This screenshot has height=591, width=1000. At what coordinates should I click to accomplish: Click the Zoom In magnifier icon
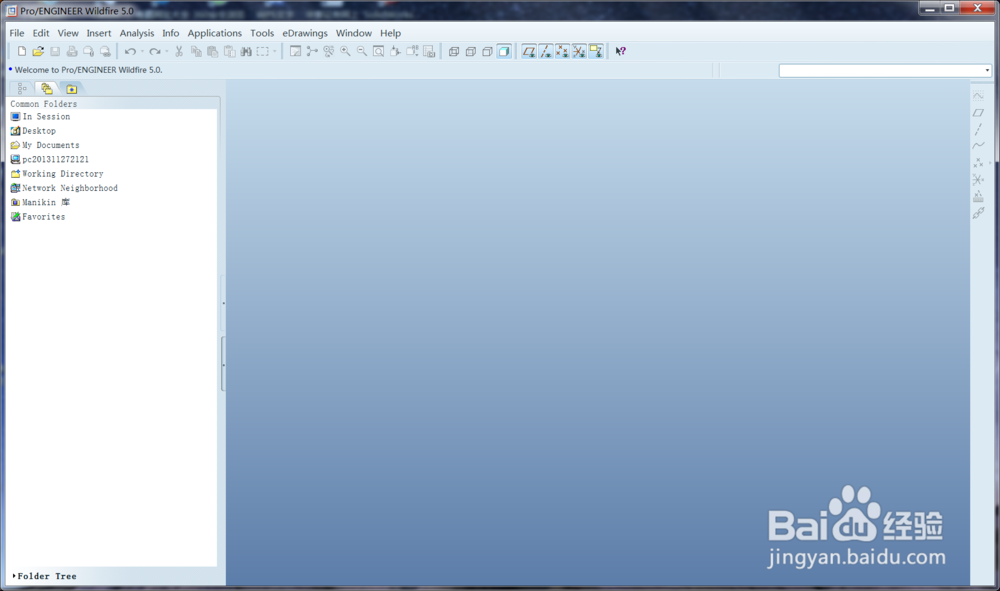tap(345, 52)
